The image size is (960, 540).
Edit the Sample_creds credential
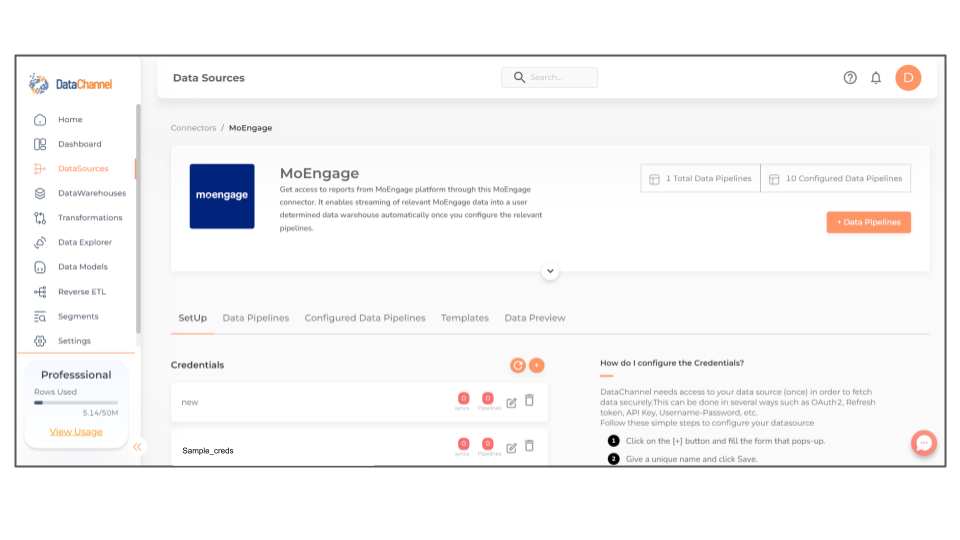point(511,448)
